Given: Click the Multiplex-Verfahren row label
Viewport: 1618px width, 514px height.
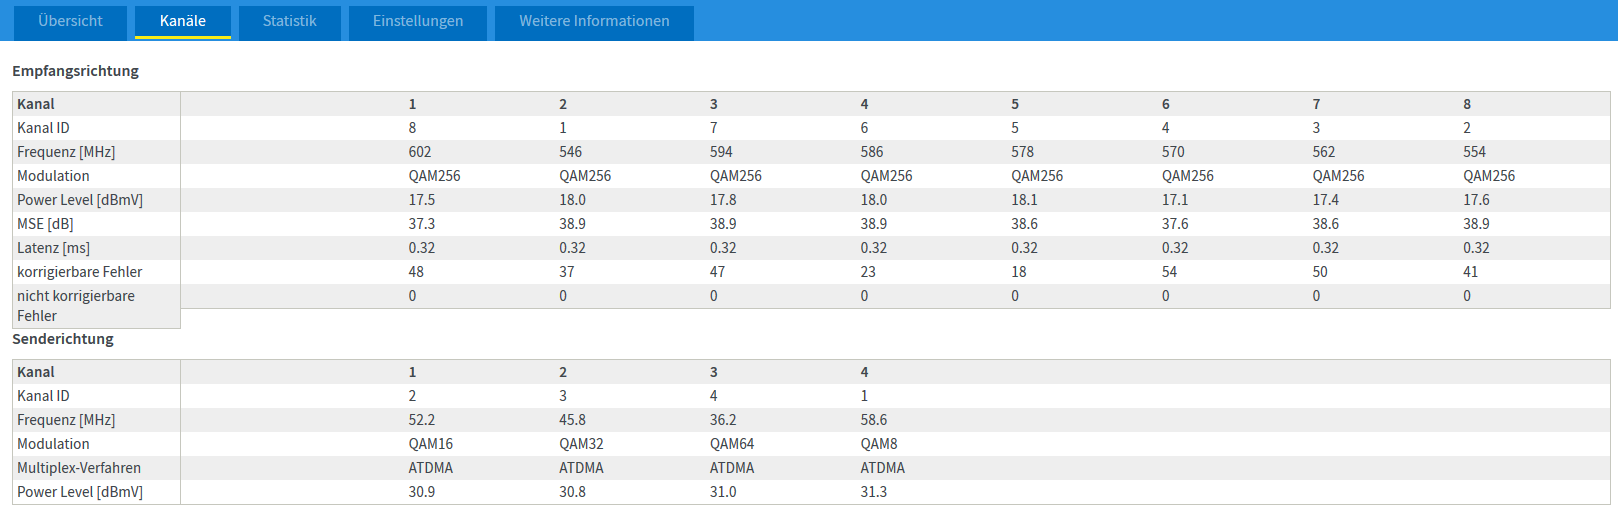Looking at the screenshot, I should [79, 468].
